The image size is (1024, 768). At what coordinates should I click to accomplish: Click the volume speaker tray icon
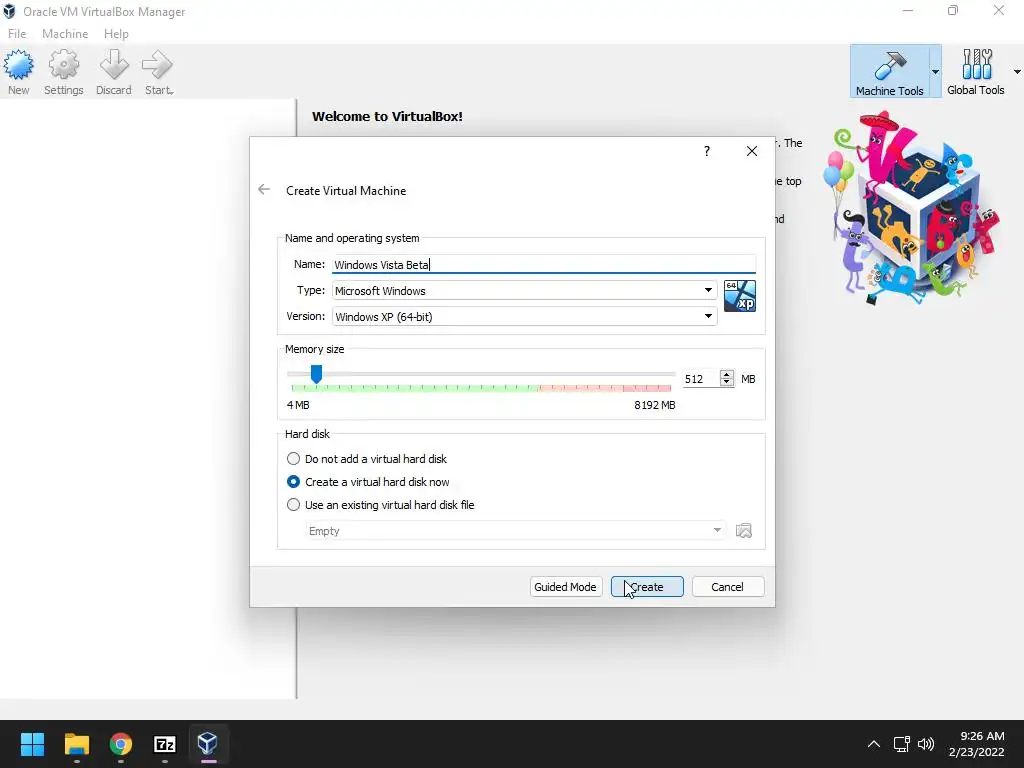pyautogui.click(x=926, y=744)
